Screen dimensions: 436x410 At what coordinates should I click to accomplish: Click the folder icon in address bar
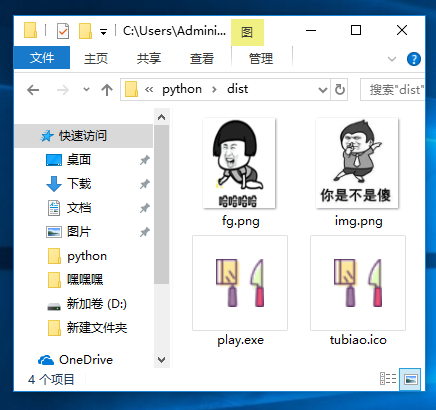click(x=131, y=89)
